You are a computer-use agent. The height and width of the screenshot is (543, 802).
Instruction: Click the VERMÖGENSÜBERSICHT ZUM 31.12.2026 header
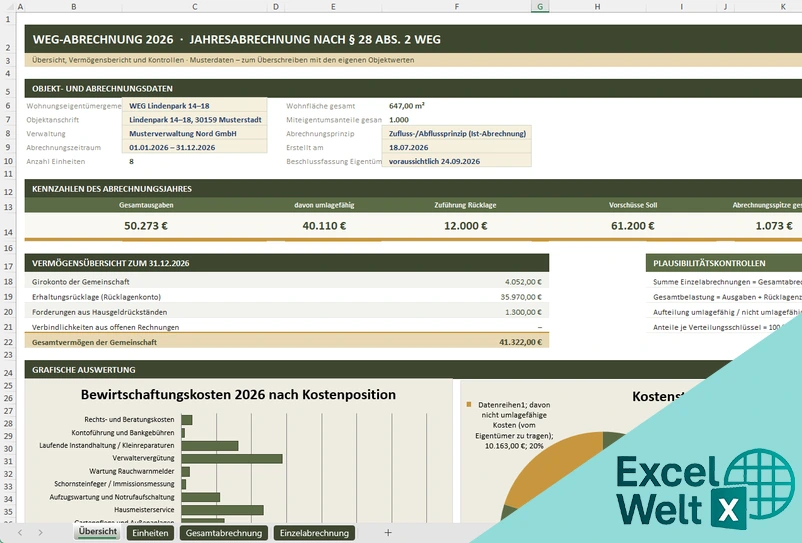point(286,263)
